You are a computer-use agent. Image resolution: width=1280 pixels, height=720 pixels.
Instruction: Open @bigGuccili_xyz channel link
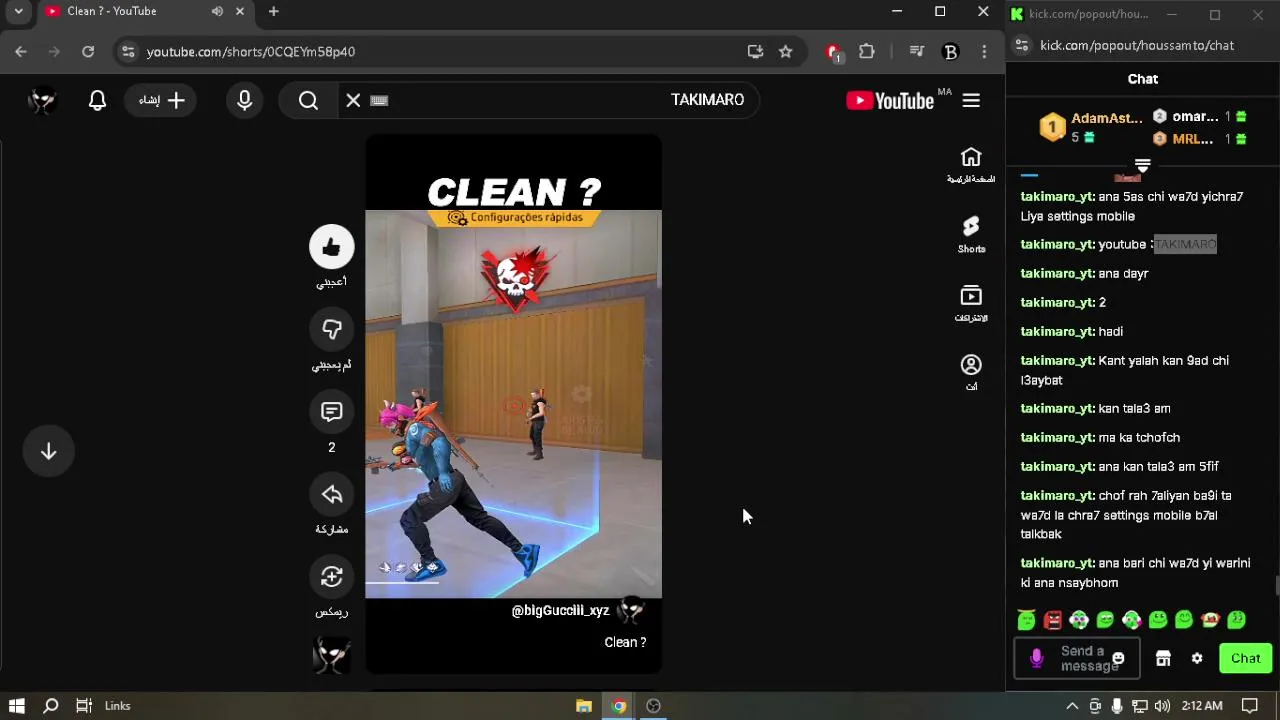(560, 610)
